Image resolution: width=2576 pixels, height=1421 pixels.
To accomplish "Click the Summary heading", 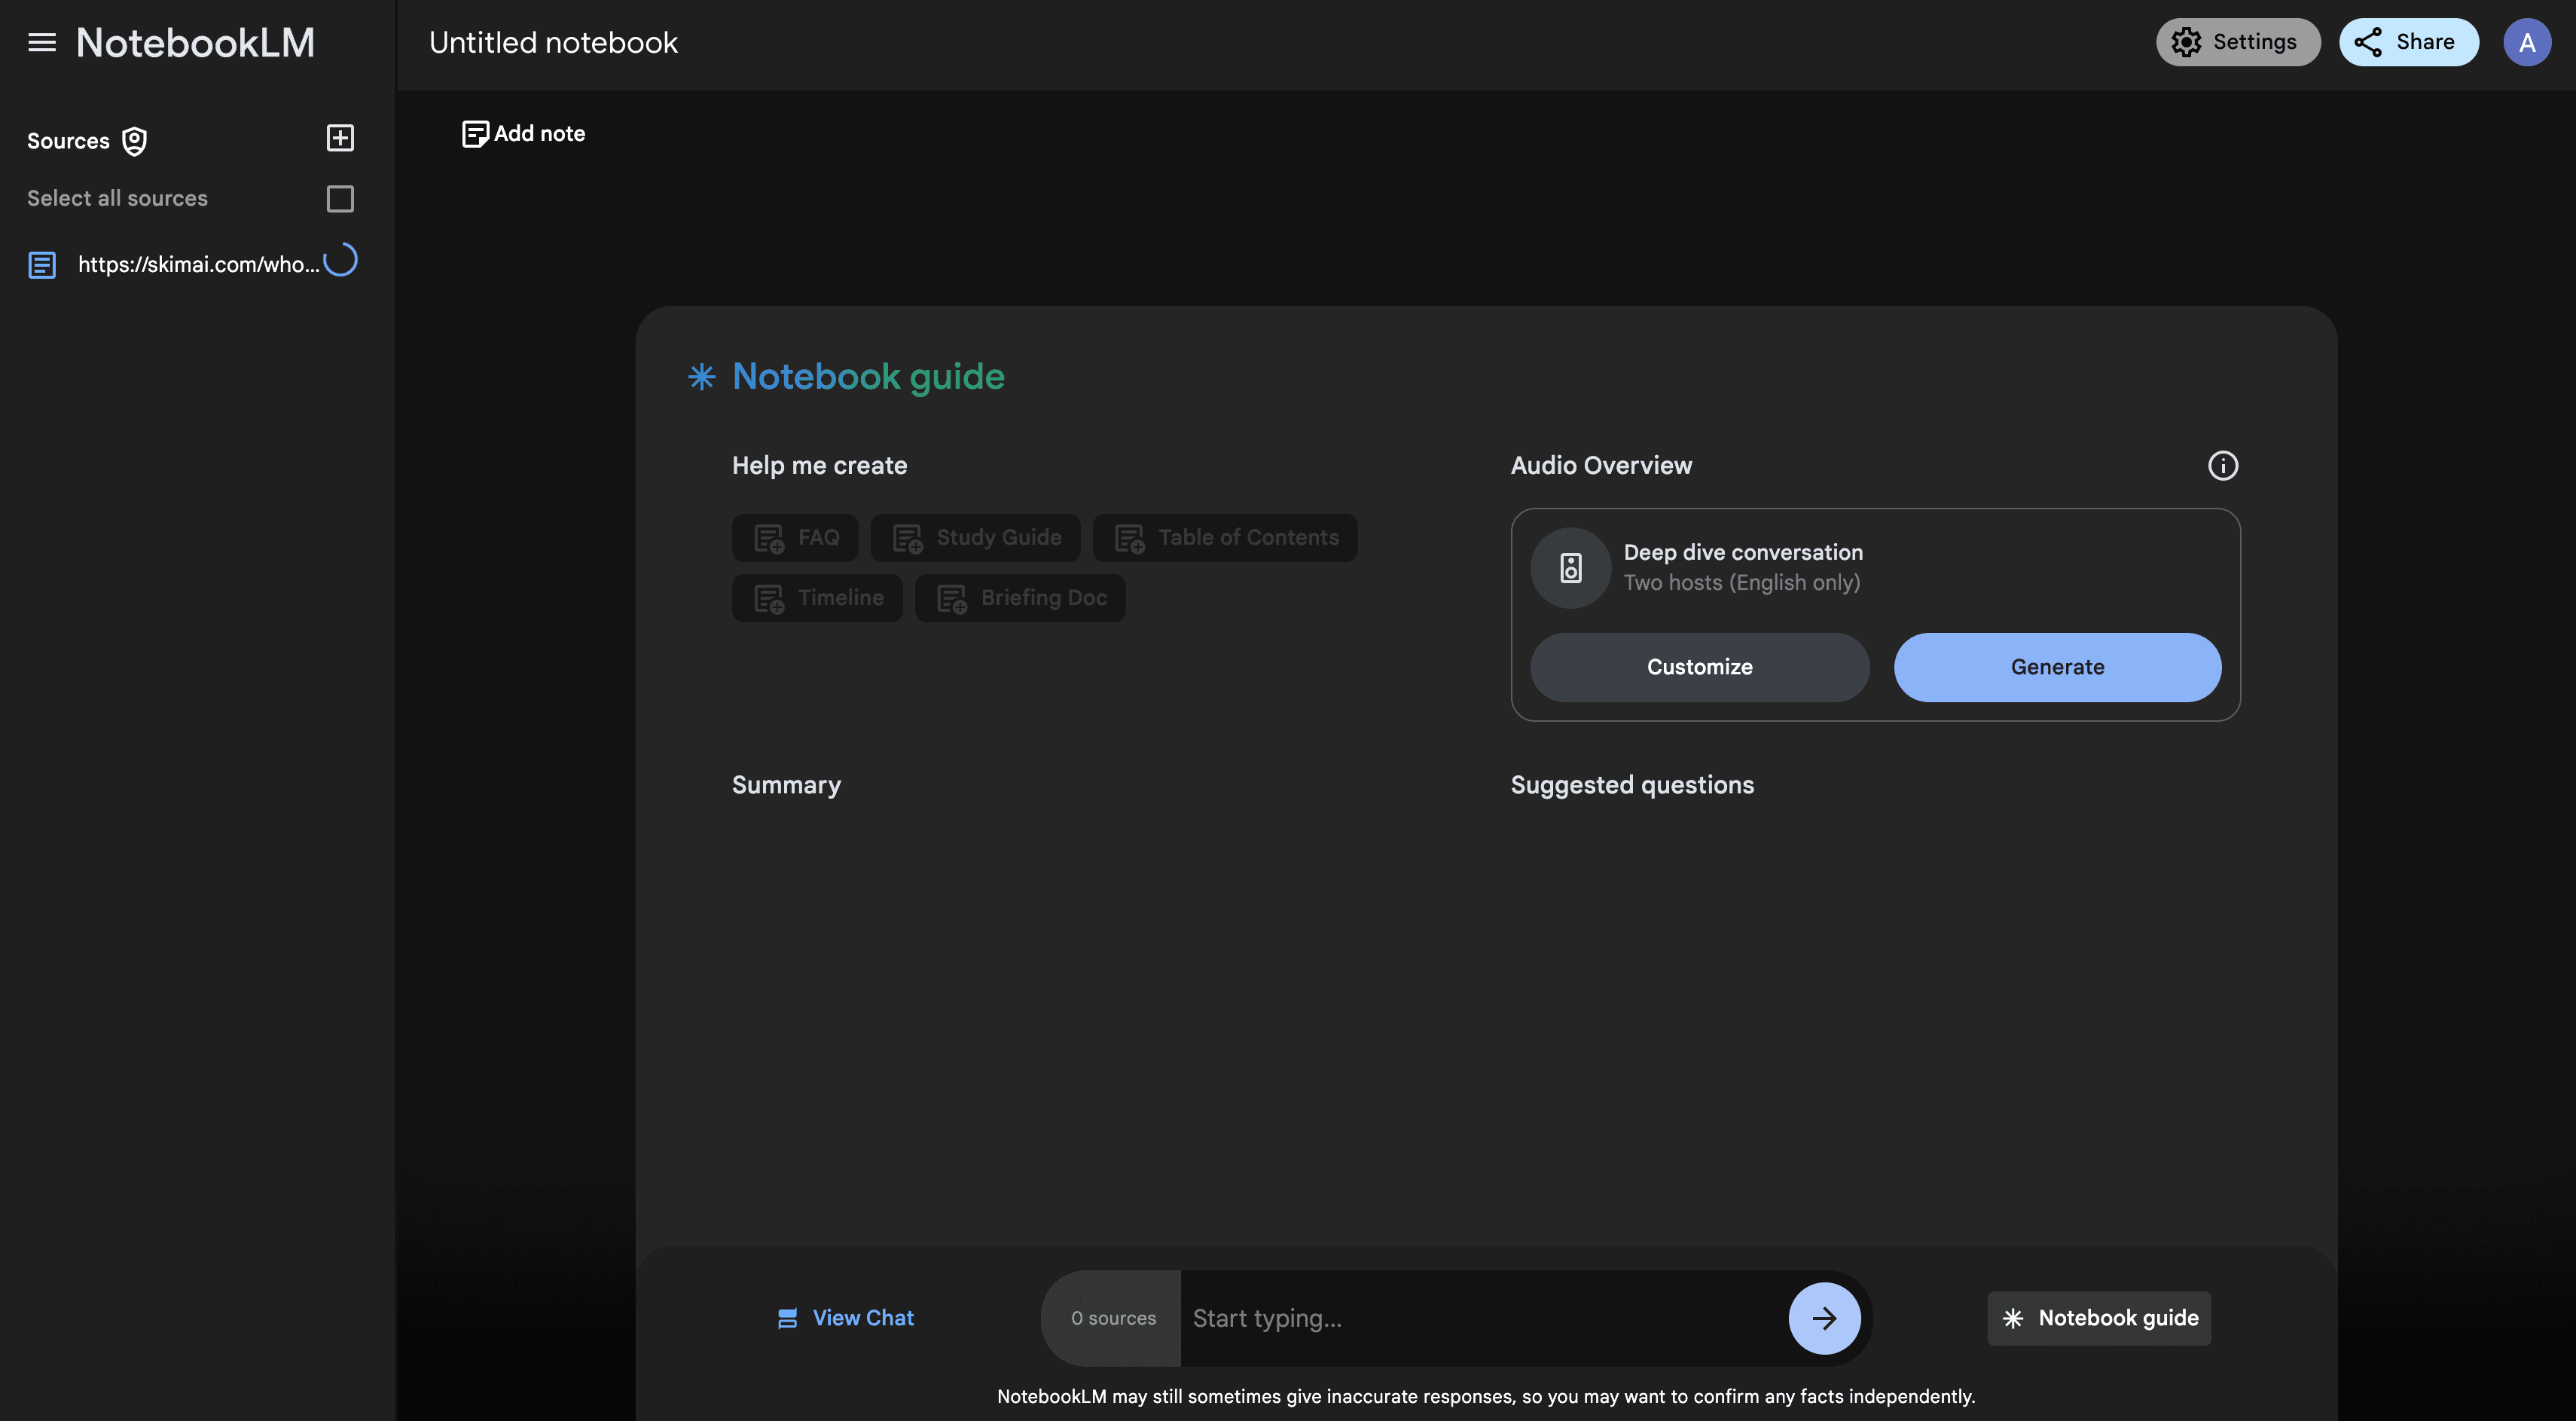I will pos(786,785).
